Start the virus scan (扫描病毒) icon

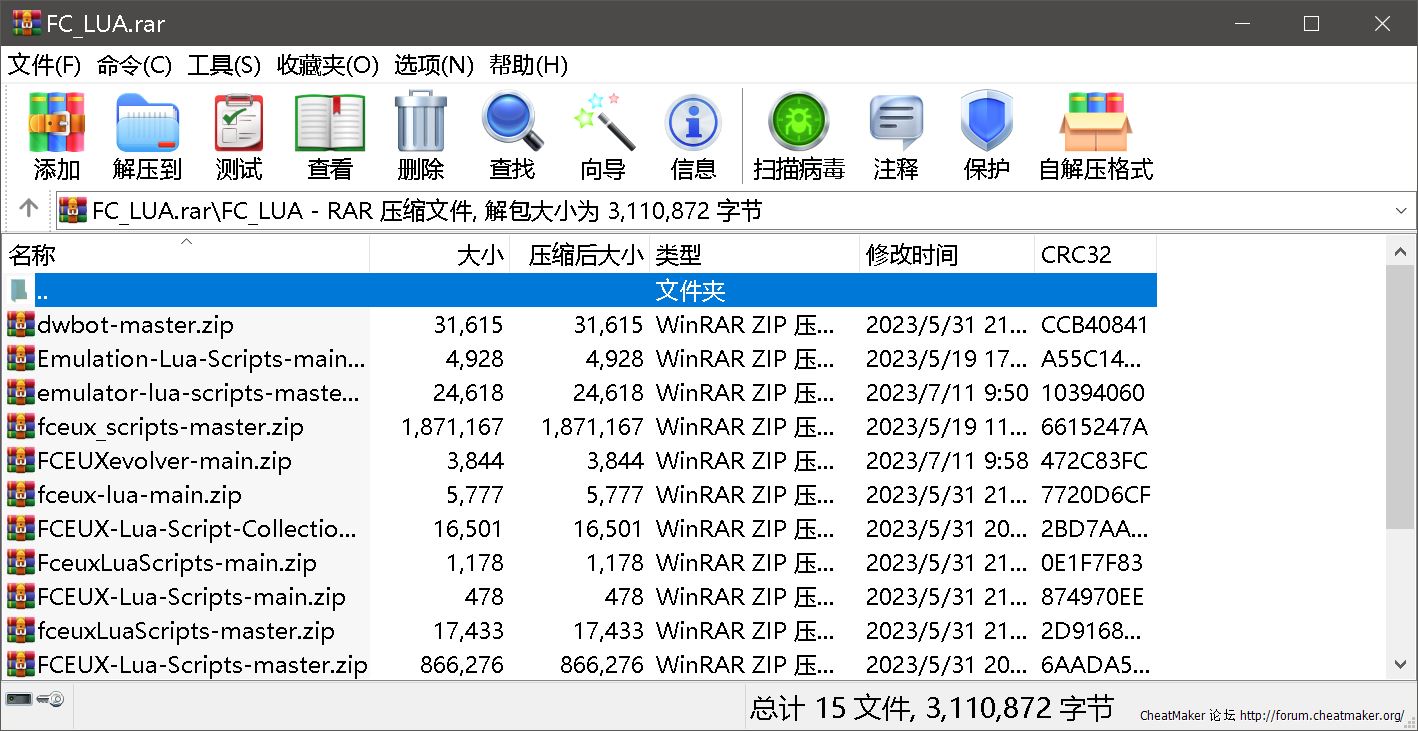(798, 123)
